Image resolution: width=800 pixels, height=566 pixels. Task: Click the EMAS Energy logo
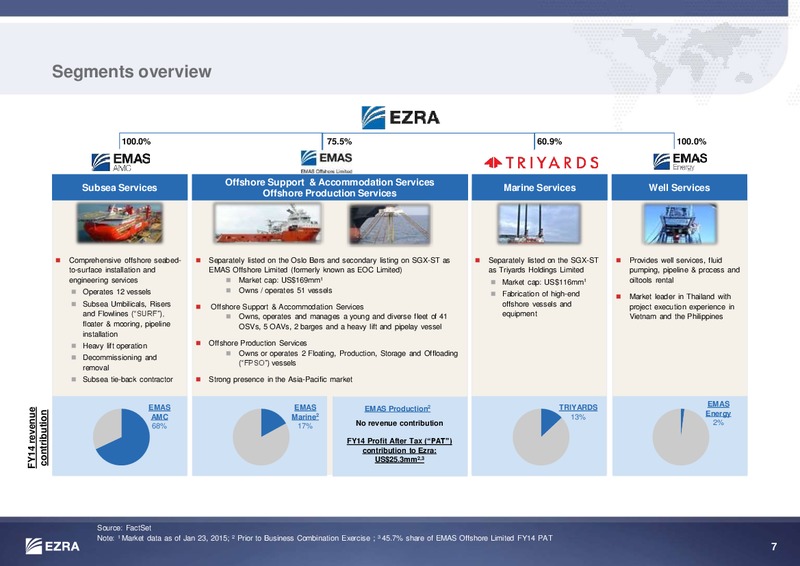(680, 161)
